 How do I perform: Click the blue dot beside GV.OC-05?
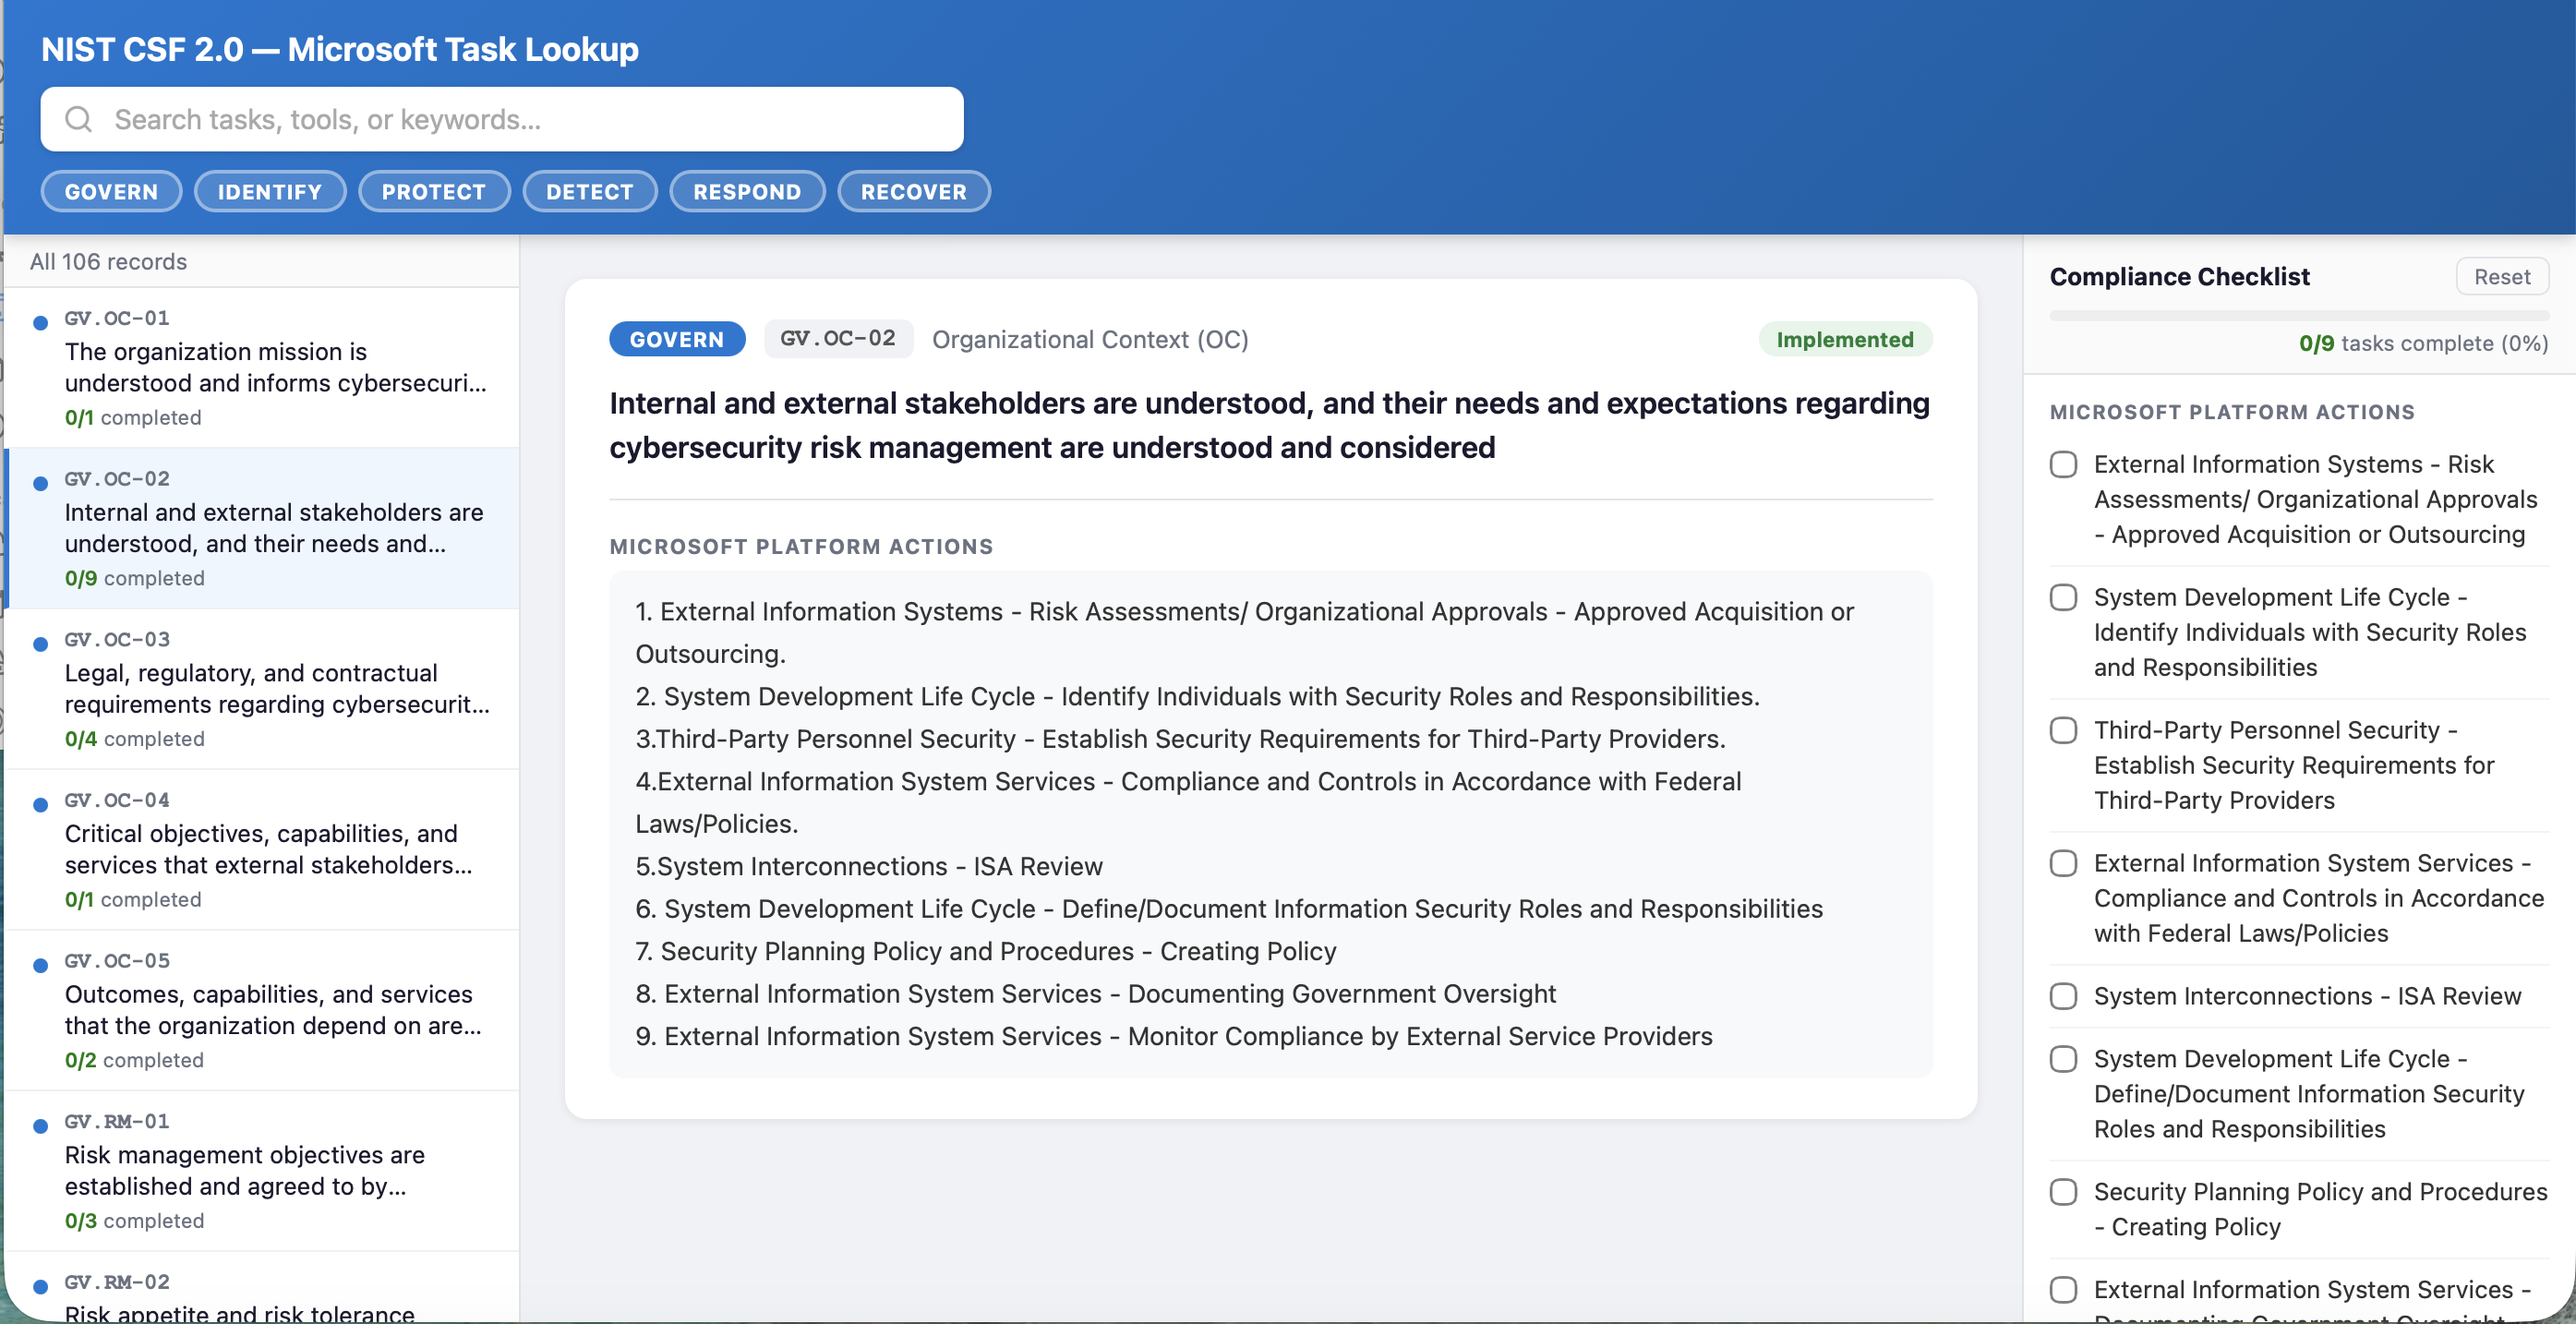[x=41, y=966]
